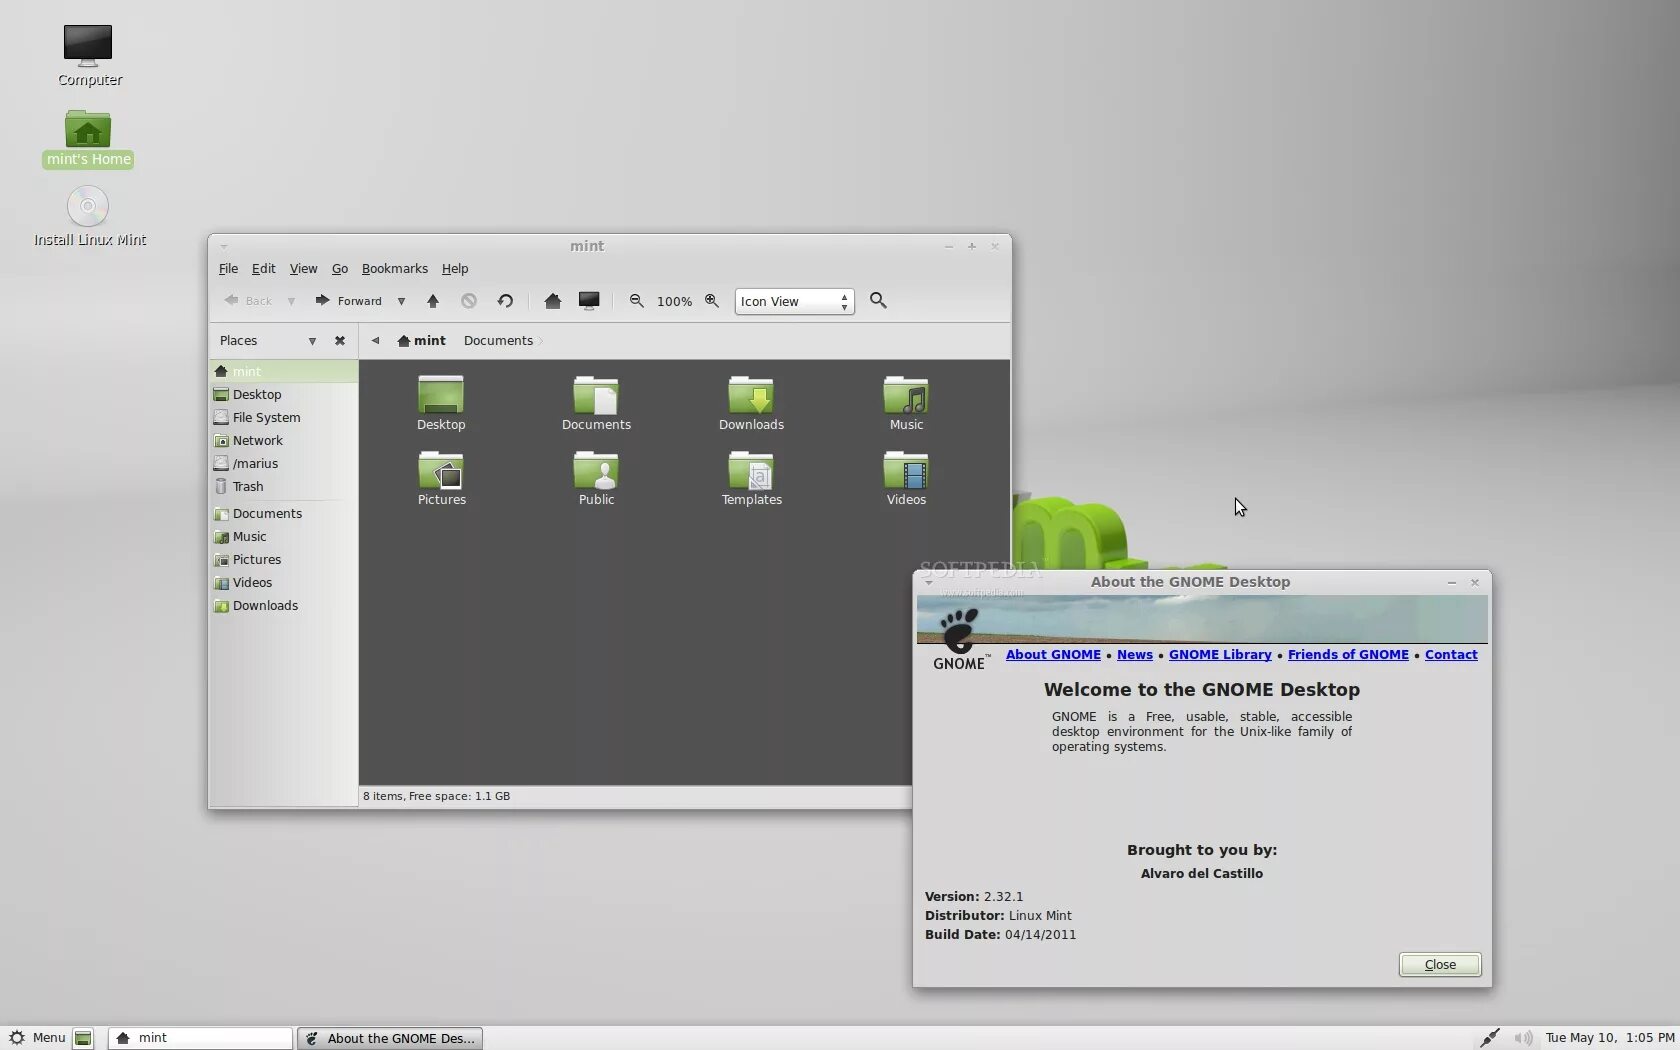Click the Documents path bar button

498,341
